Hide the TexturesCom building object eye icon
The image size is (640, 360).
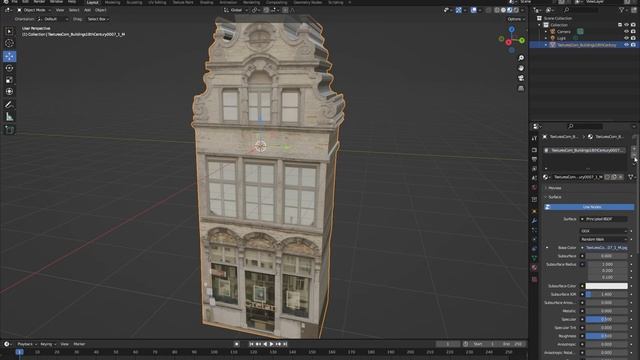pos(627,45)
